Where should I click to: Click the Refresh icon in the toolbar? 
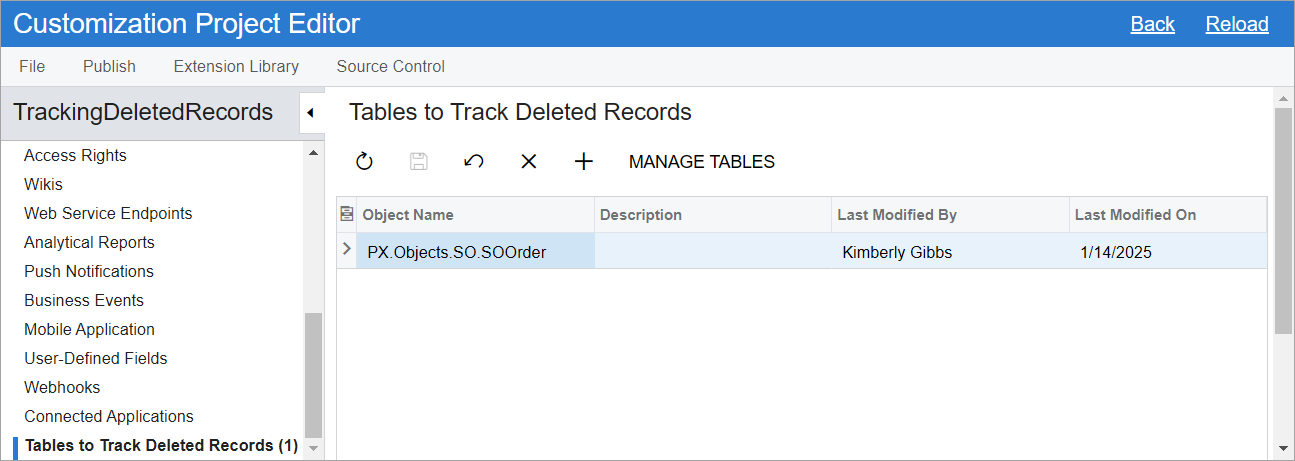[364, 162]
